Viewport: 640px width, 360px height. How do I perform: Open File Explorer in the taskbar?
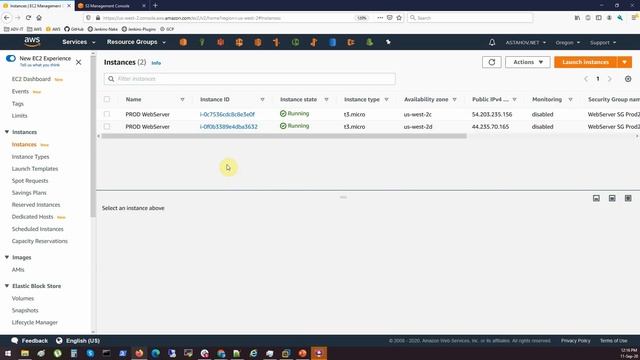[25, 353]
